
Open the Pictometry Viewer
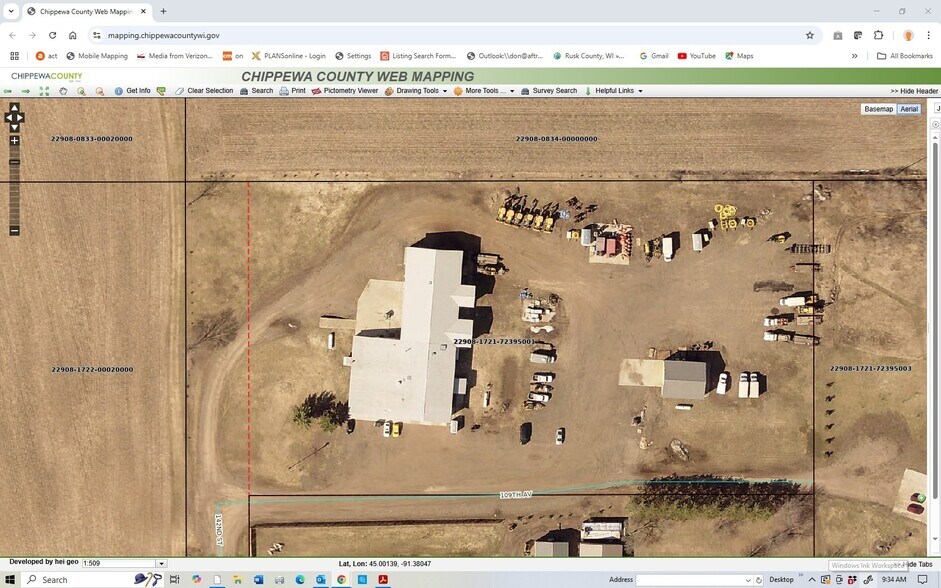pos(344,91)
